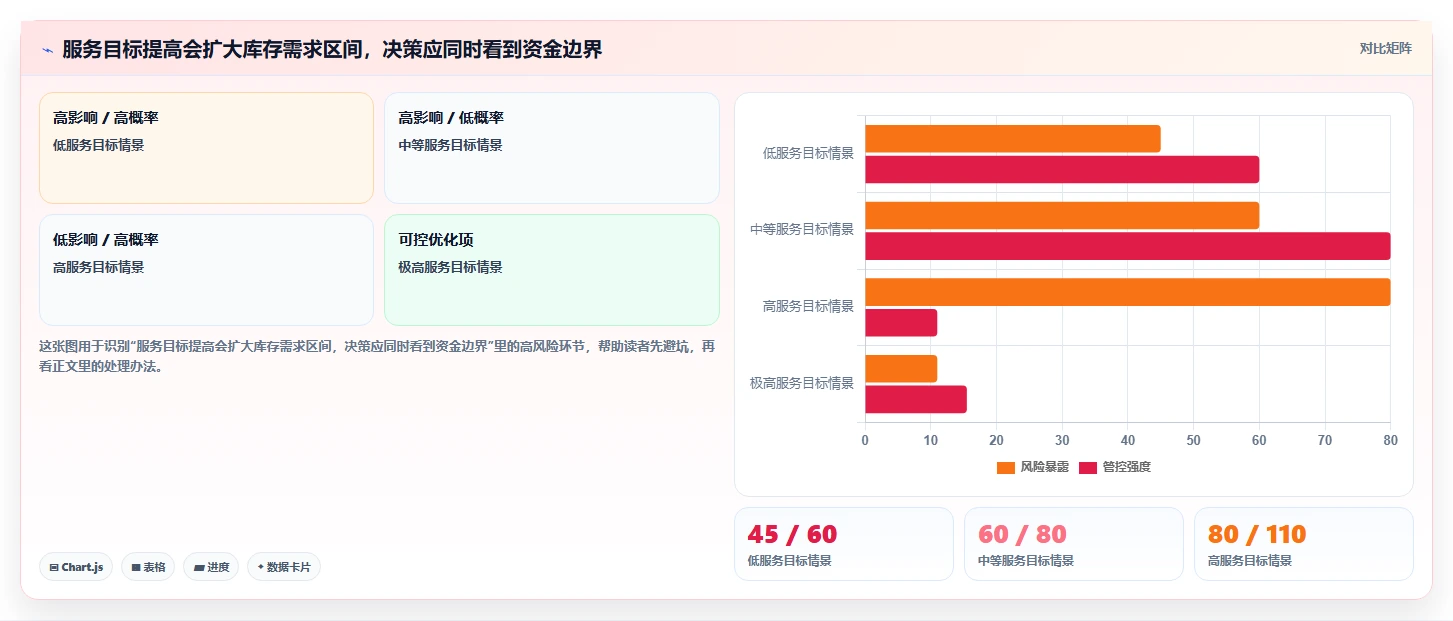1453x621 pixels.
Task: Click the red bar for 低服务目标情景
Action: [x=1062, y=169]
